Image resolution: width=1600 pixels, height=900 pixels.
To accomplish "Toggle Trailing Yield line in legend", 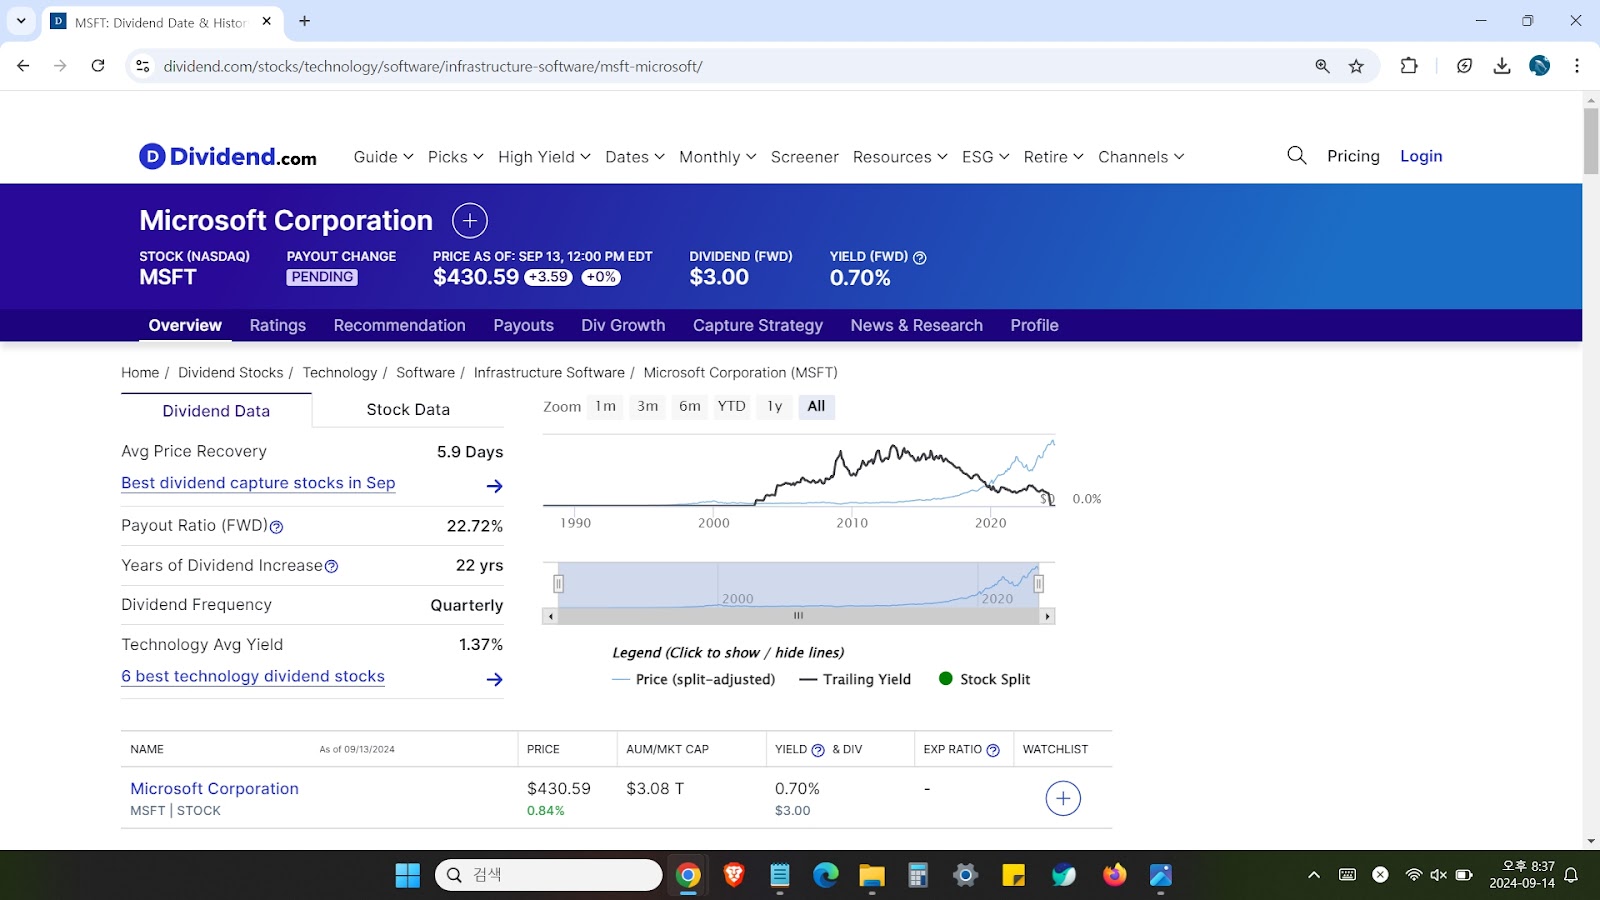I will (x=855, y=680).
